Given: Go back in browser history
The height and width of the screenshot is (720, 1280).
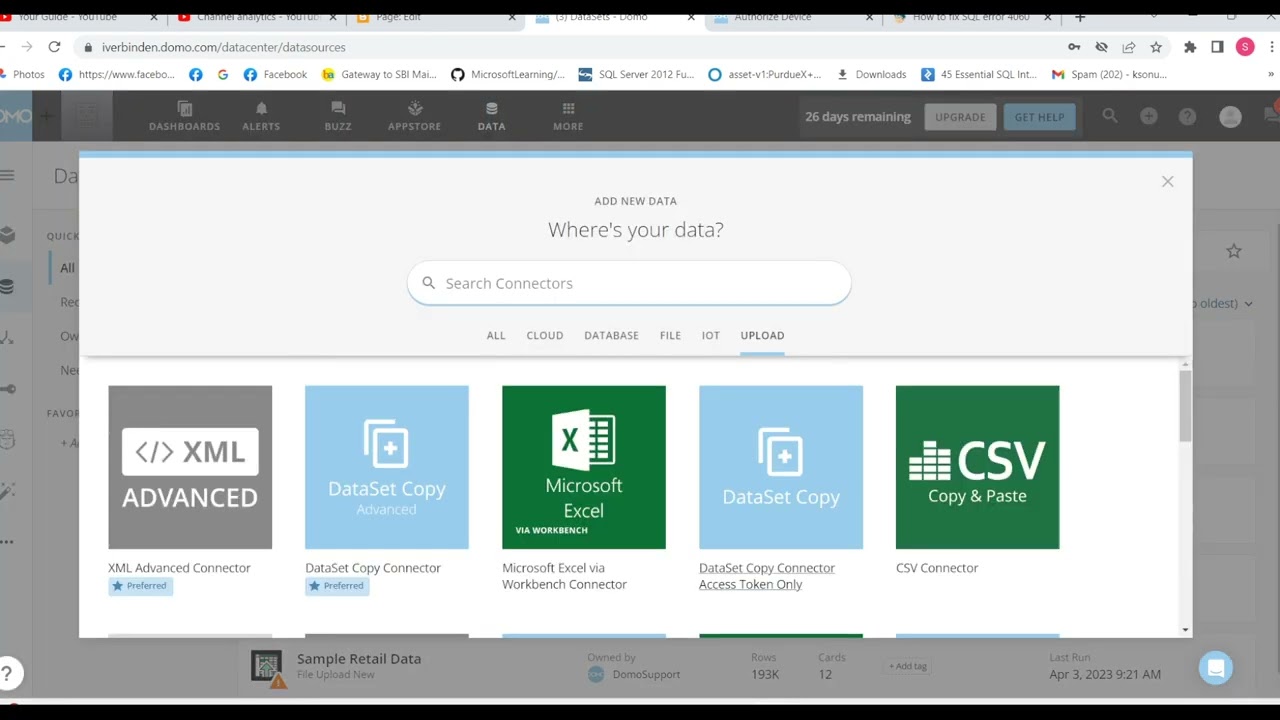Looking at the screenshot, I should (x=2, y=47).
